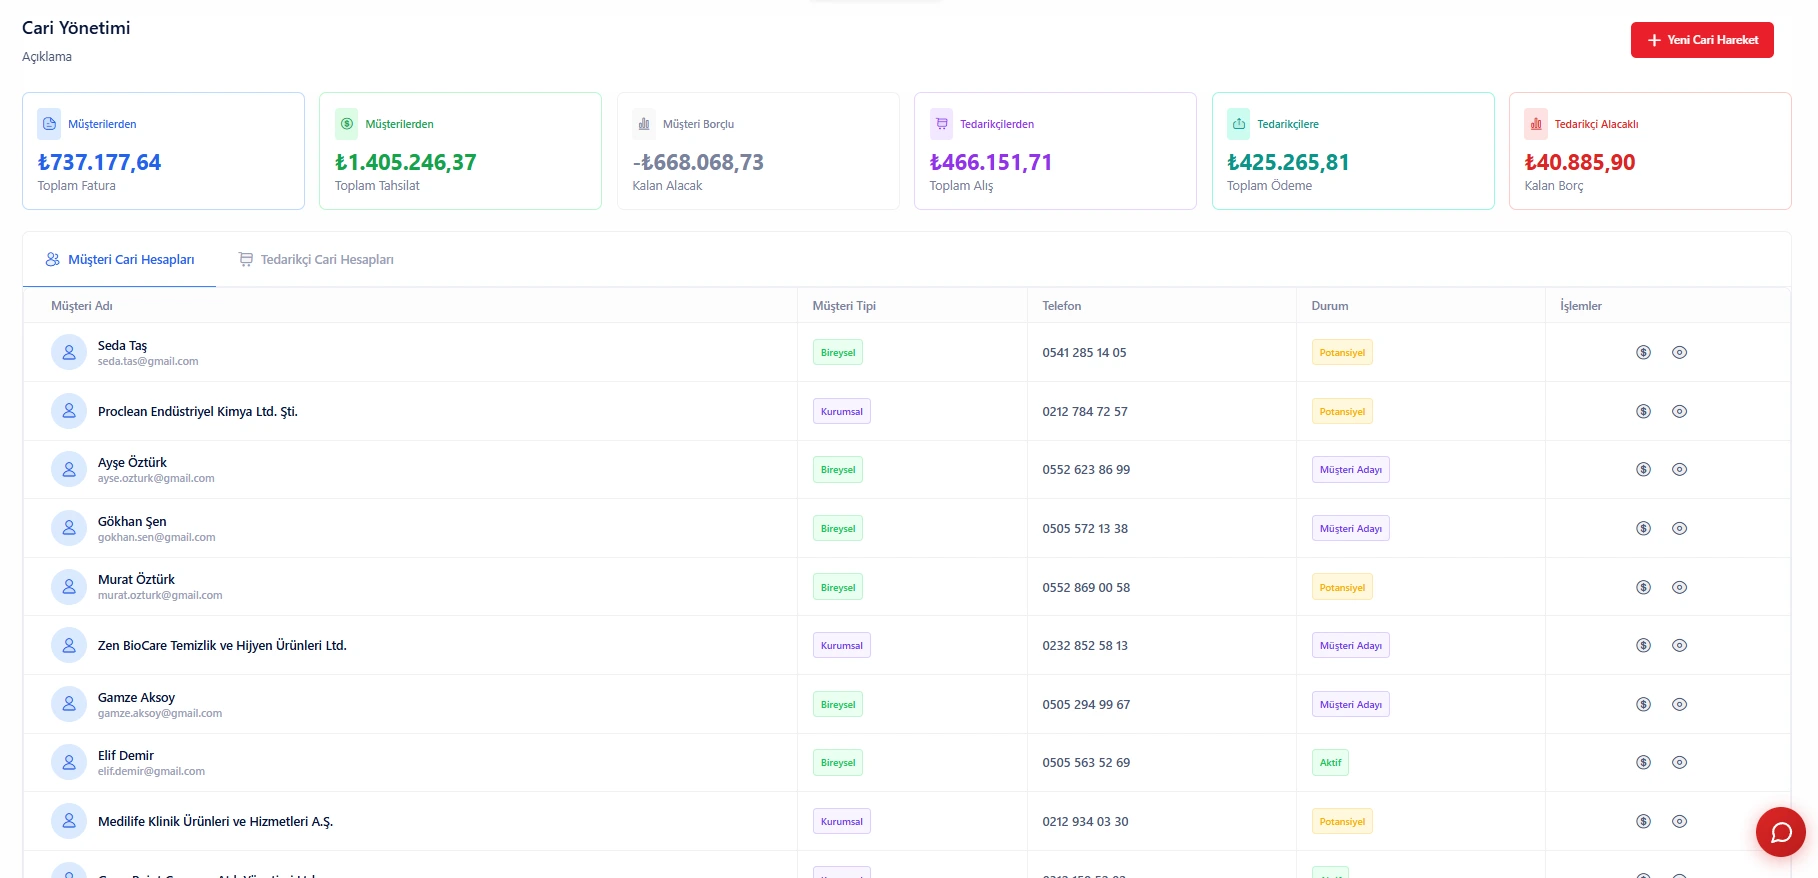This screenshot has width=1818, height=878.
Task: Click the Durum column header
Action: pos(1329,306)
